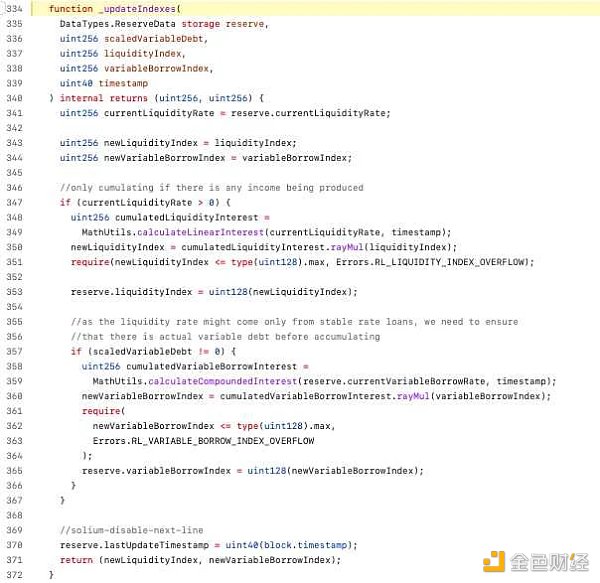The height and width of the screenshot is (583, 600).
Task: Click line number 372 in gutter
Action: [x=14, y=575]
